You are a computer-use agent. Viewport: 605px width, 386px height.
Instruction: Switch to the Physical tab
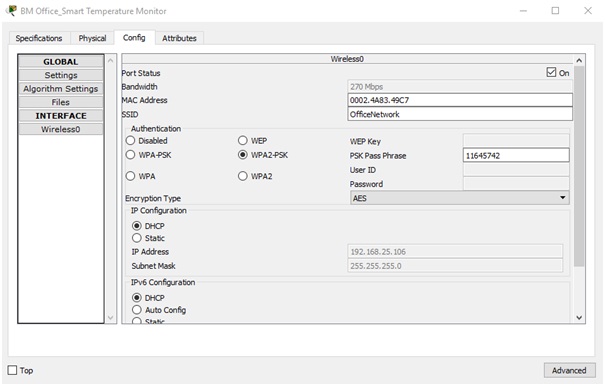click(x=92, y=38)
